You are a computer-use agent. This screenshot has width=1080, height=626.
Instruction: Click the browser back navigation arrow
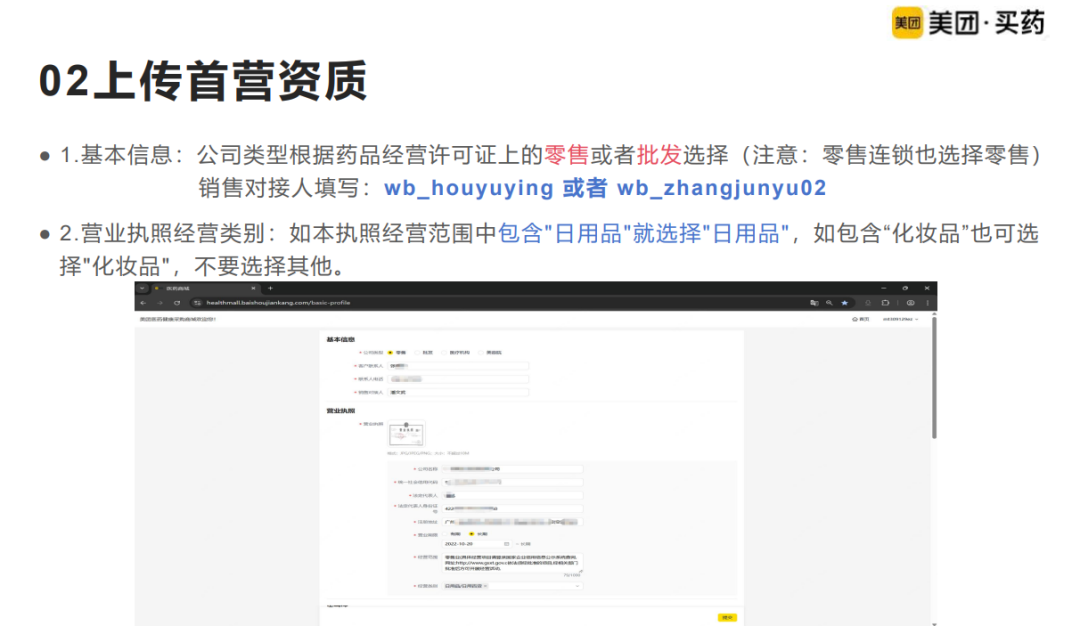(x=144, y=302)
